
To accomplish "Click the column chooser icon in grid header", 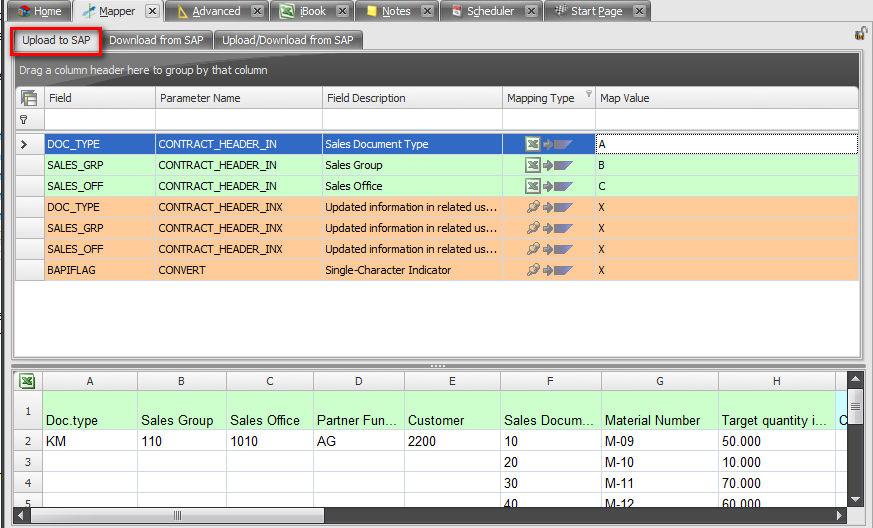I will (29, 98).
